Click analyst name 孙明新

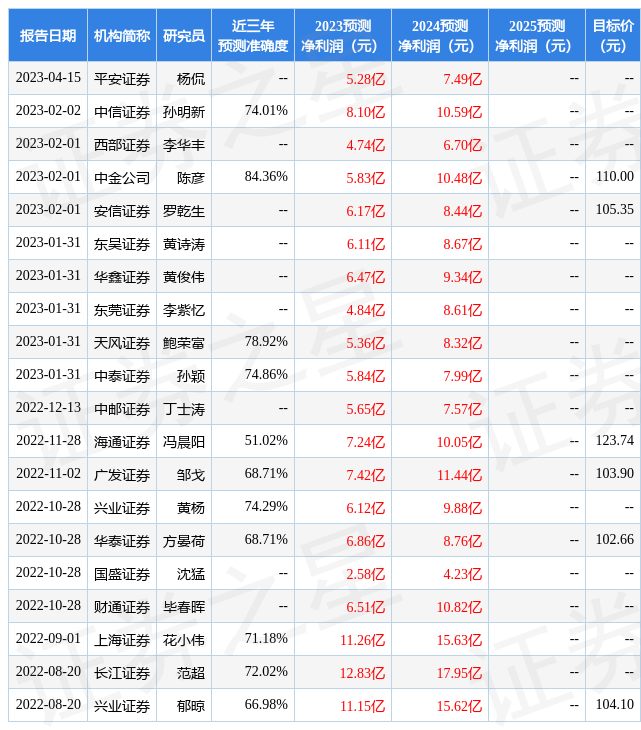click(184, 112)
